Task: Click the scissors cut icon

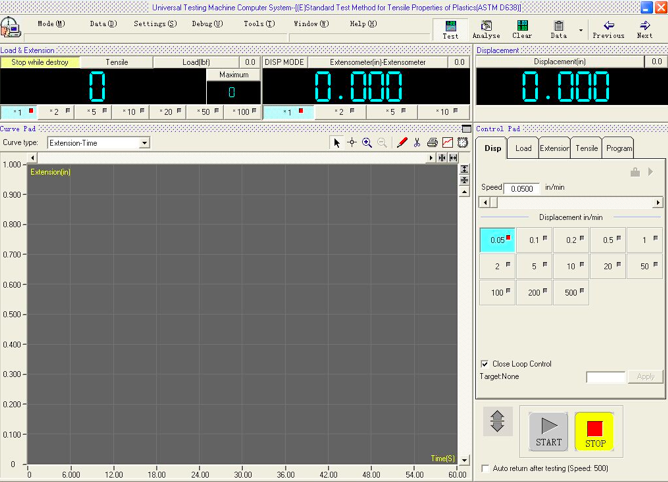Action: pyautogui.click(x=417, y=143)
